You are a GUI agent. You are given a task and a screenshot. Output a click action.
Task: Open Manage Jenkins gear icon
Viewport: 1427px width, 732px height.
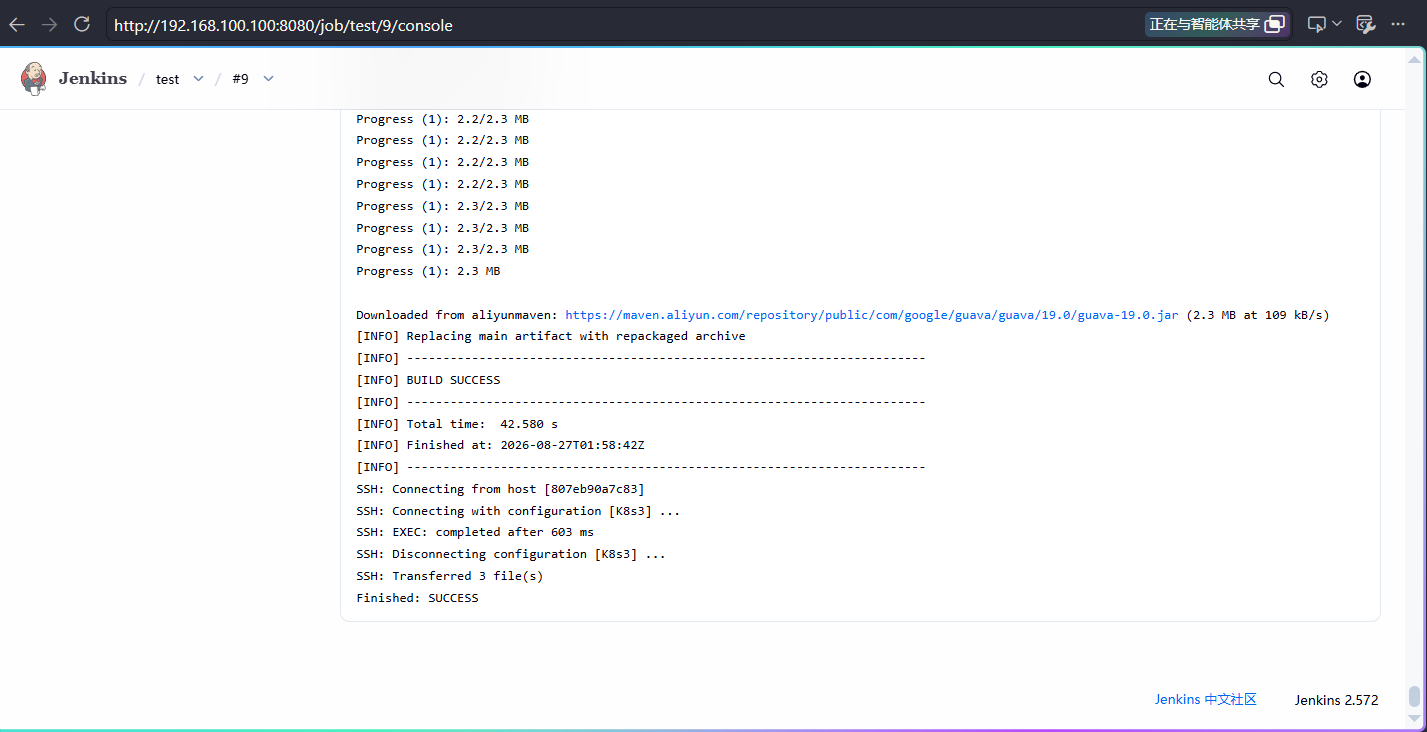[x=1319, y=79]
